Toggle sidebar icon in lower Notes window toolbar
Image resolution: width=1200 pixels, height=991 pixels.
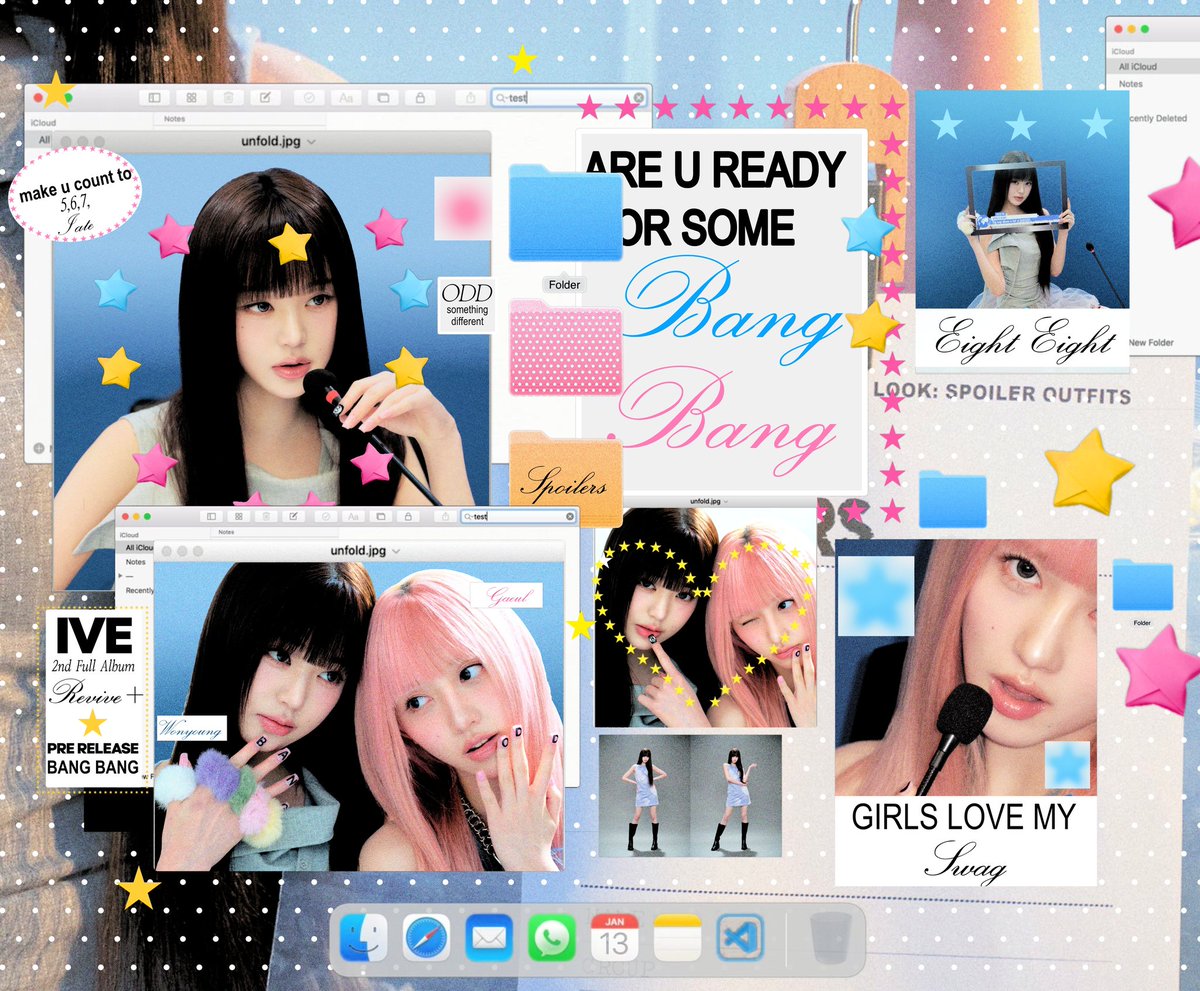[211, 516]
